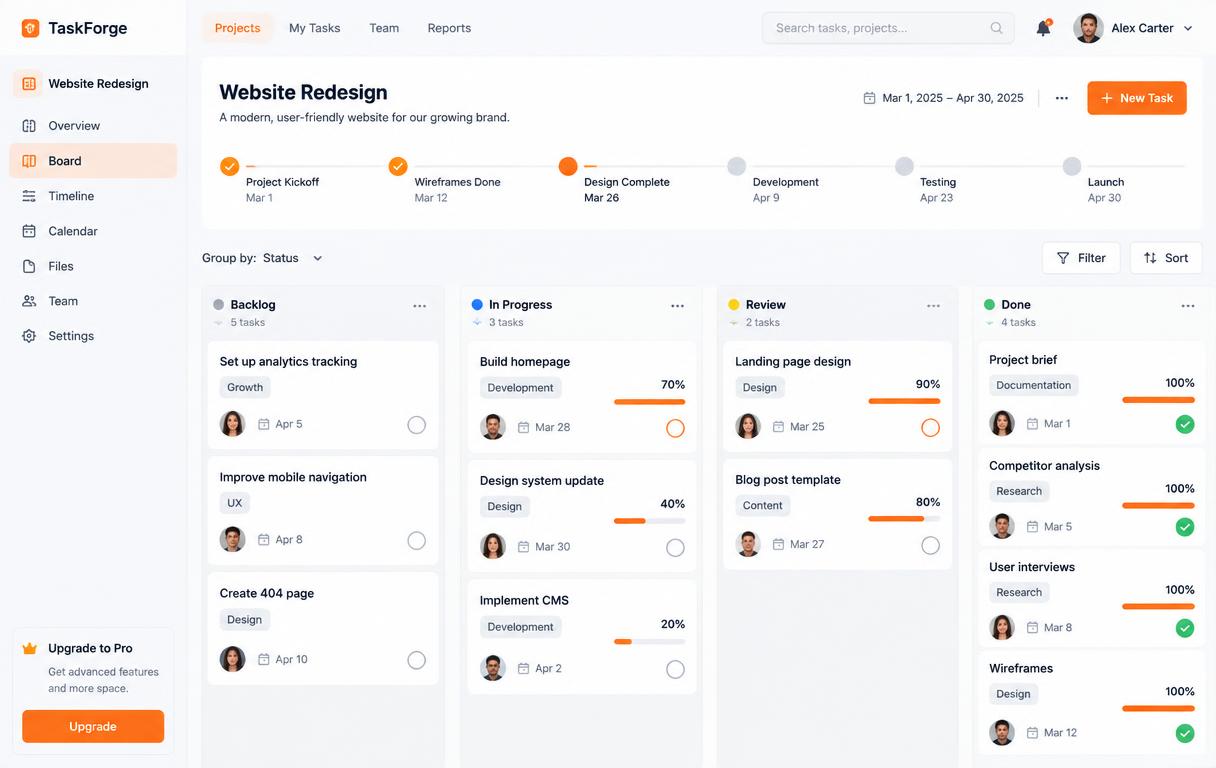The image size is (1216, 768).
Task: Select Overview in the sidebar
Action: [x=93, y=126]
